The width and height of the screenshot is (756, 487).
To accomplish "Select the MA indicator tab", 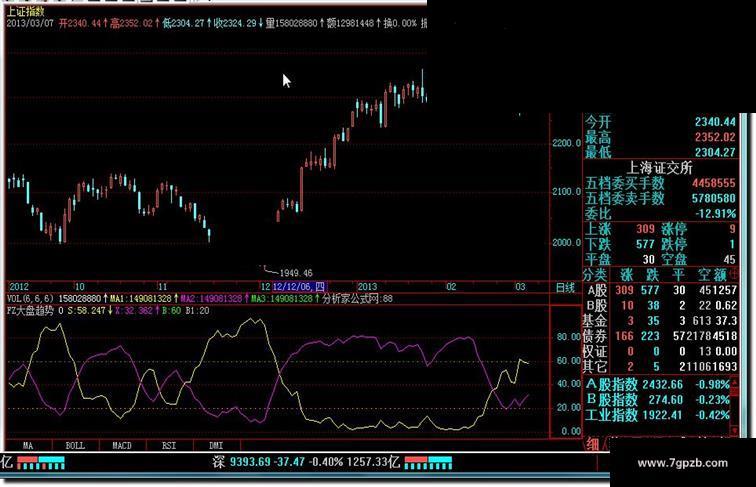I will tap(28, 446).
